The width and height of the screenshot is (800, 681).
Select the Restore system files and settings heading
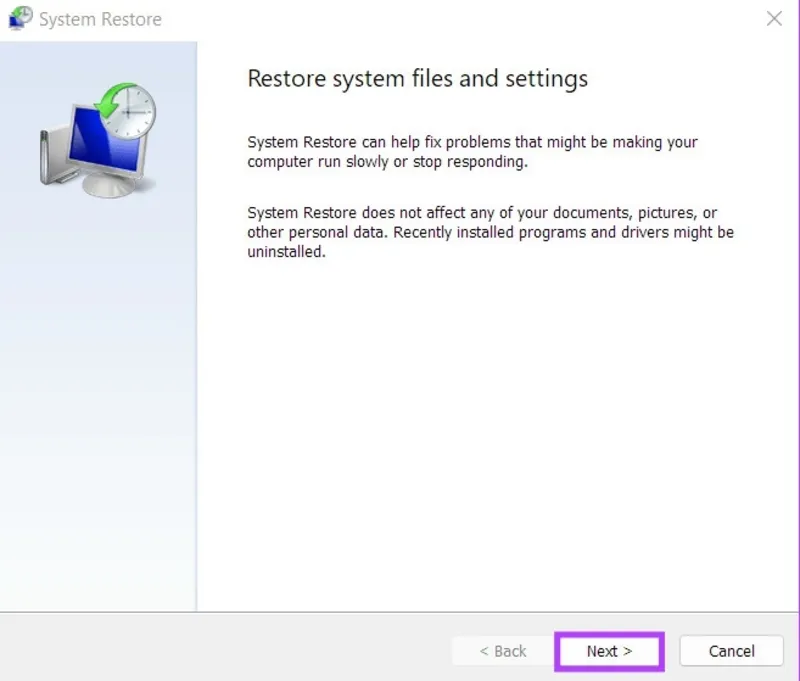pyautogui.click(x=418, y=78)
